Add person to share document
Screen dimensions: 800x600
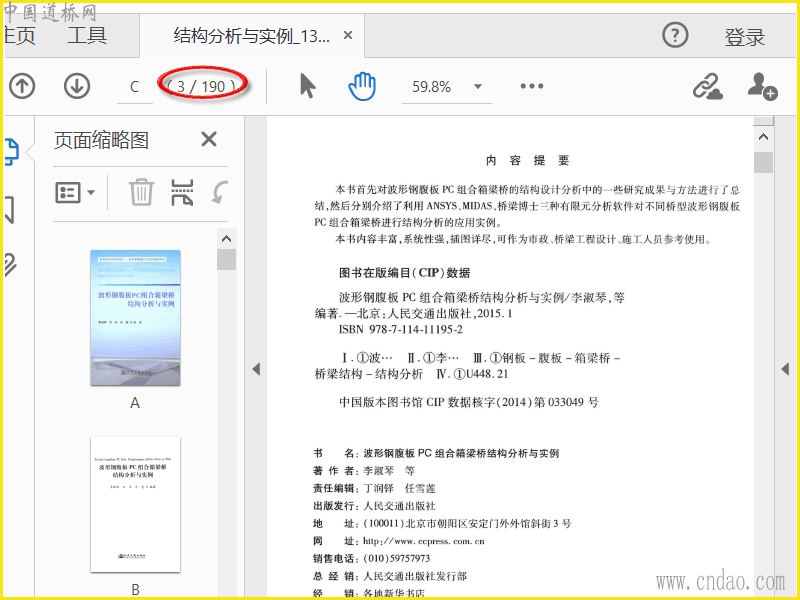coord(762,86)
